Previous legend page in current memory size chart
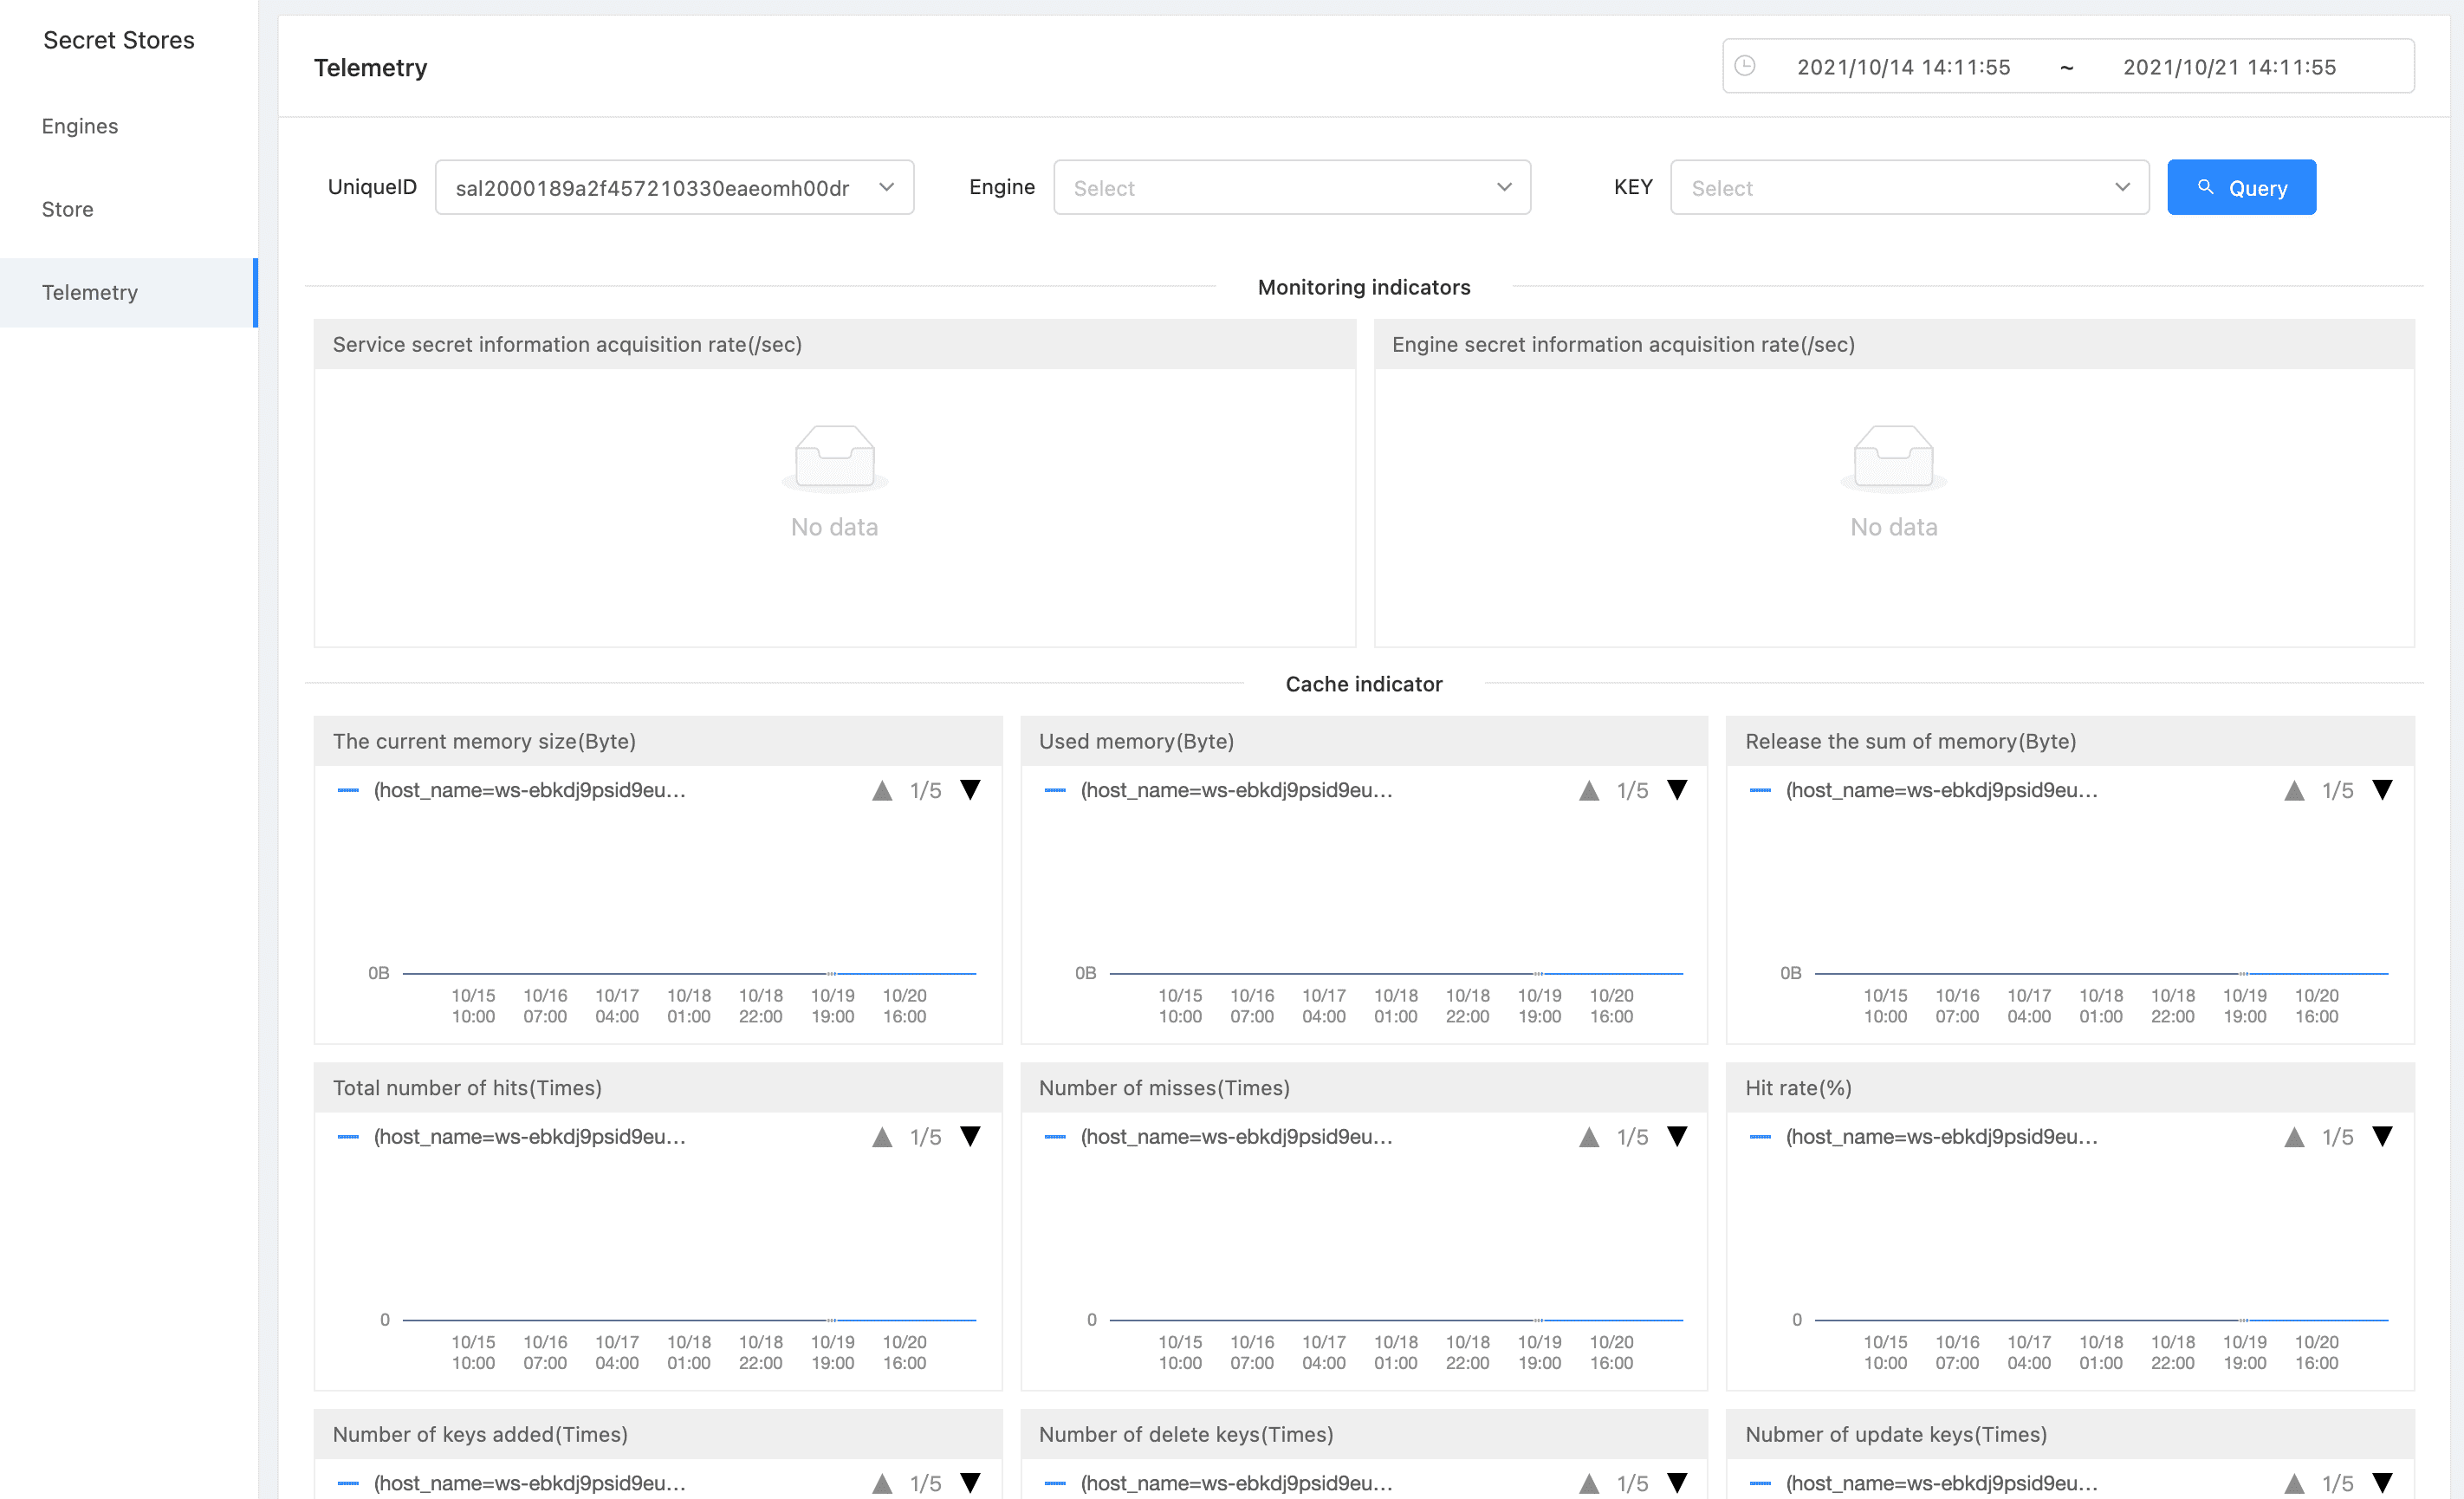The image size is (2464, 1499). [x=882, y=790]
